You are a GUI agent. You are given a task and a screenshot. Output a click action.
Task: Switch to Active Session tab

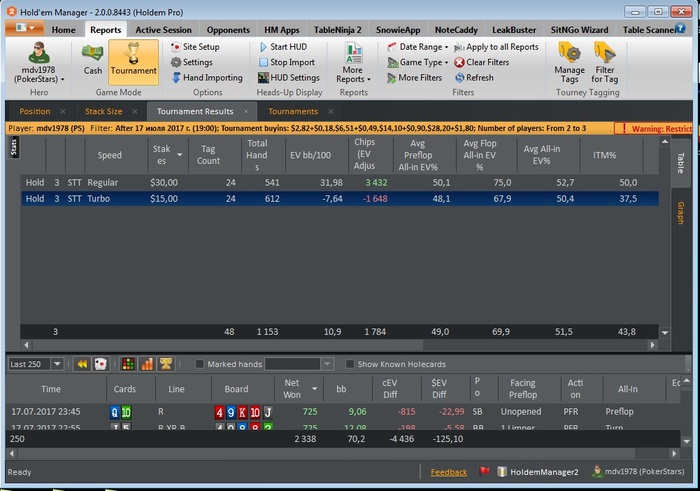tap(163, 30)
